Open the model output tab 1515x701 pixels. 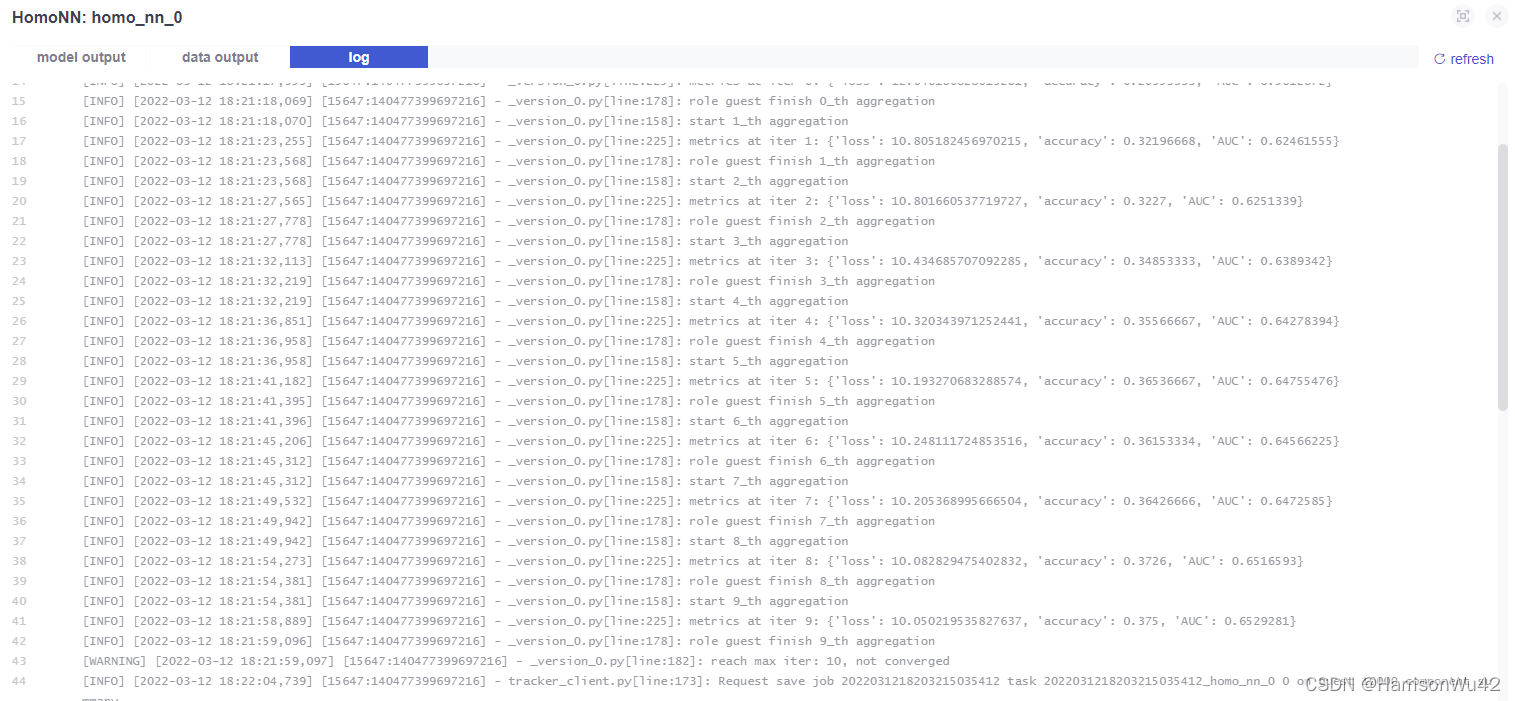click(x=81, y=57)
